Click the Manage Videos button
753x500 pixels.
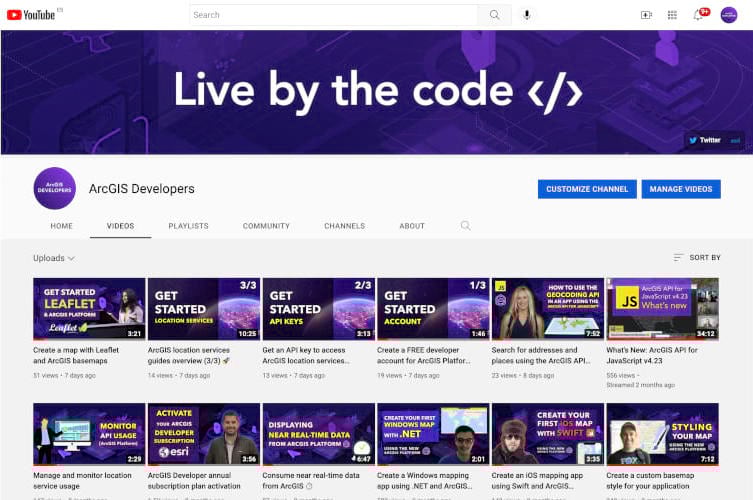coord(681,189)
